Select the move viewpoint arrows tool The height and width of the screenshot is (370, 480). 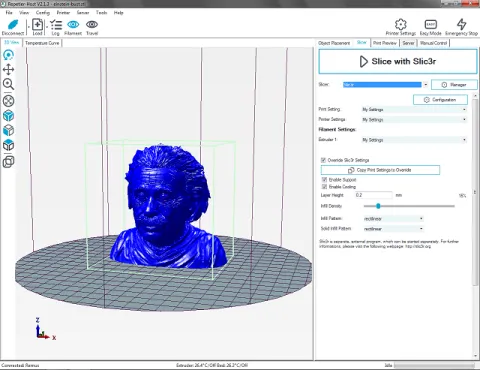click(8, 69)
